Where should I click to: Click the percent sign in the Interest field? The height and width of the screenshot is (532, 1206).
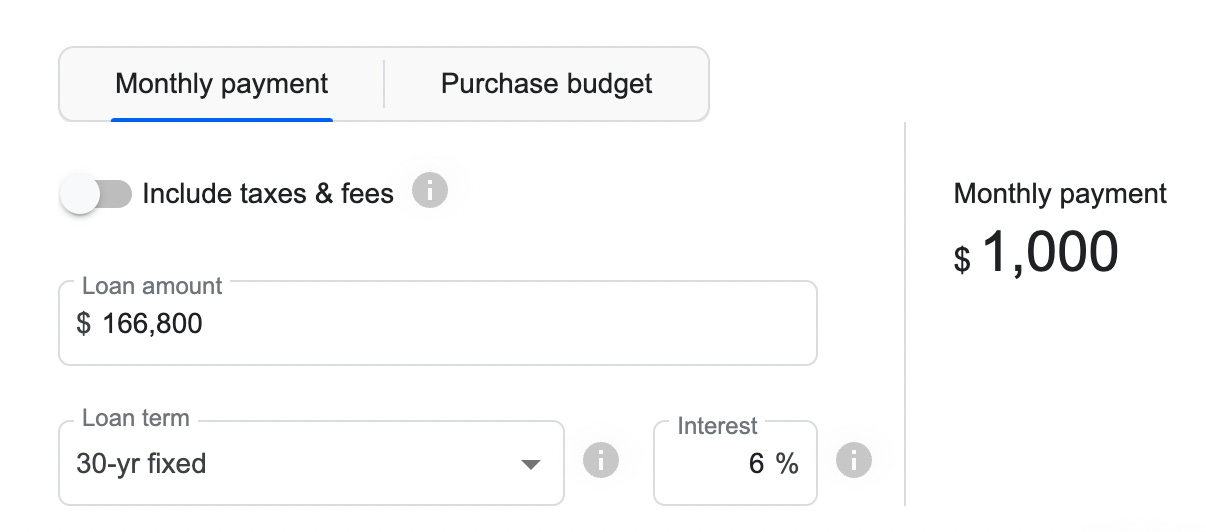click(x=787, y=464)
